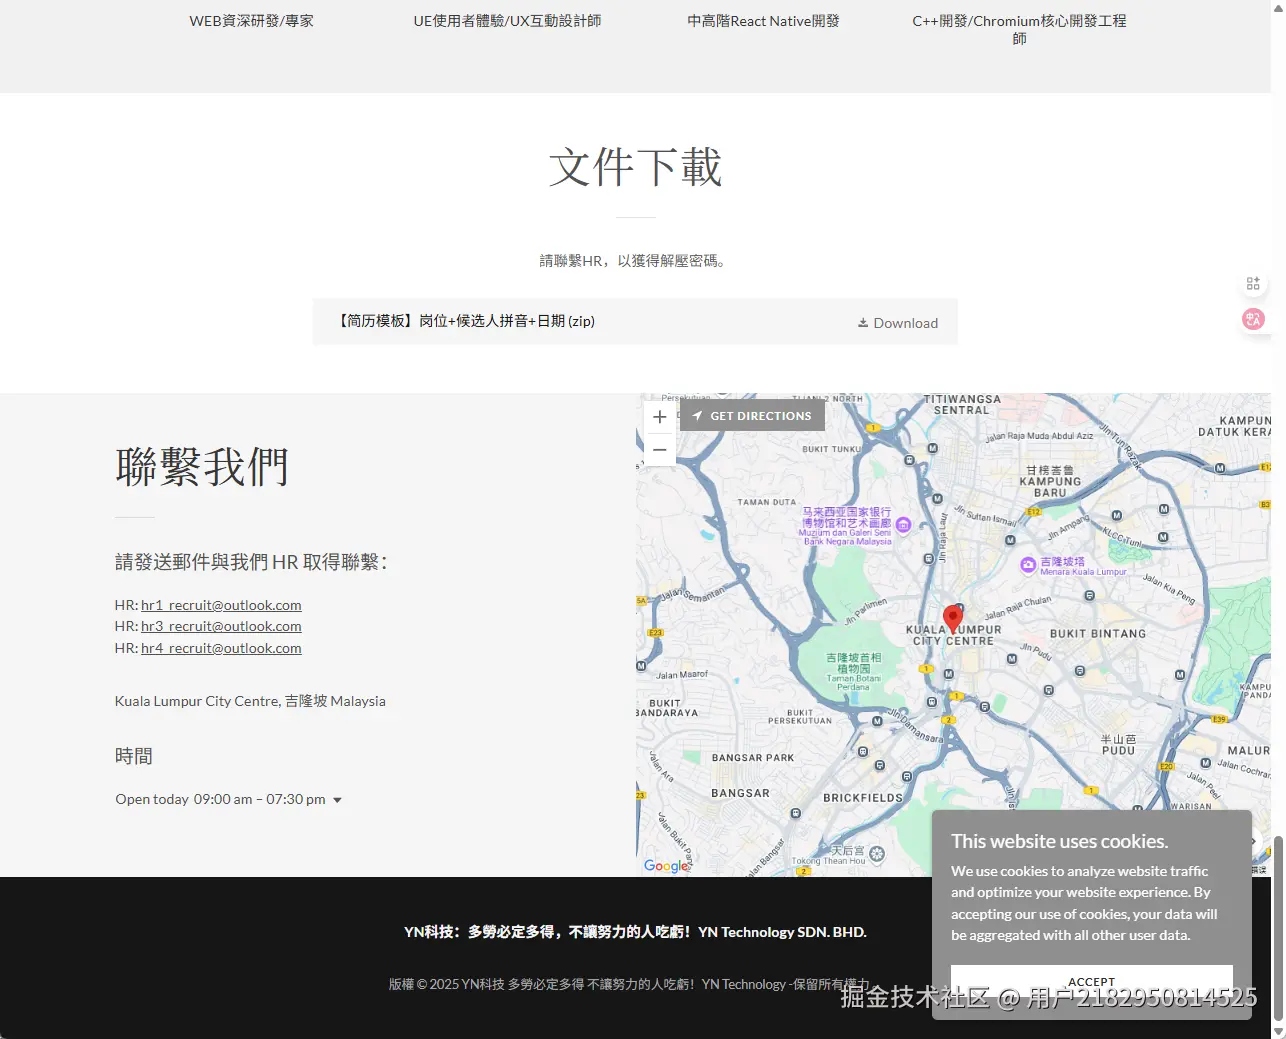Open the pink language translate widget icon
The image size is (1286, 1039).
1253,319
